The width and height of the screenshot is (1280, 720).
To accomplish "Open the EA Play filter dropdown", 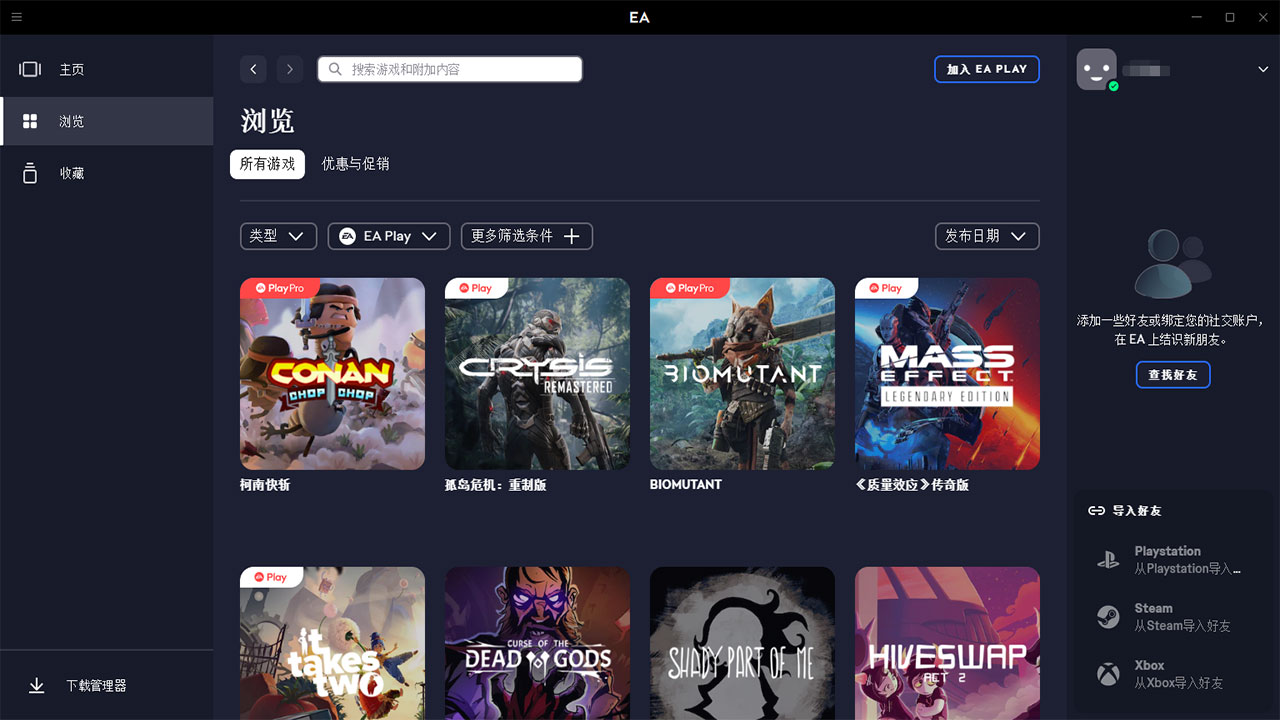I will coord(389,236).
